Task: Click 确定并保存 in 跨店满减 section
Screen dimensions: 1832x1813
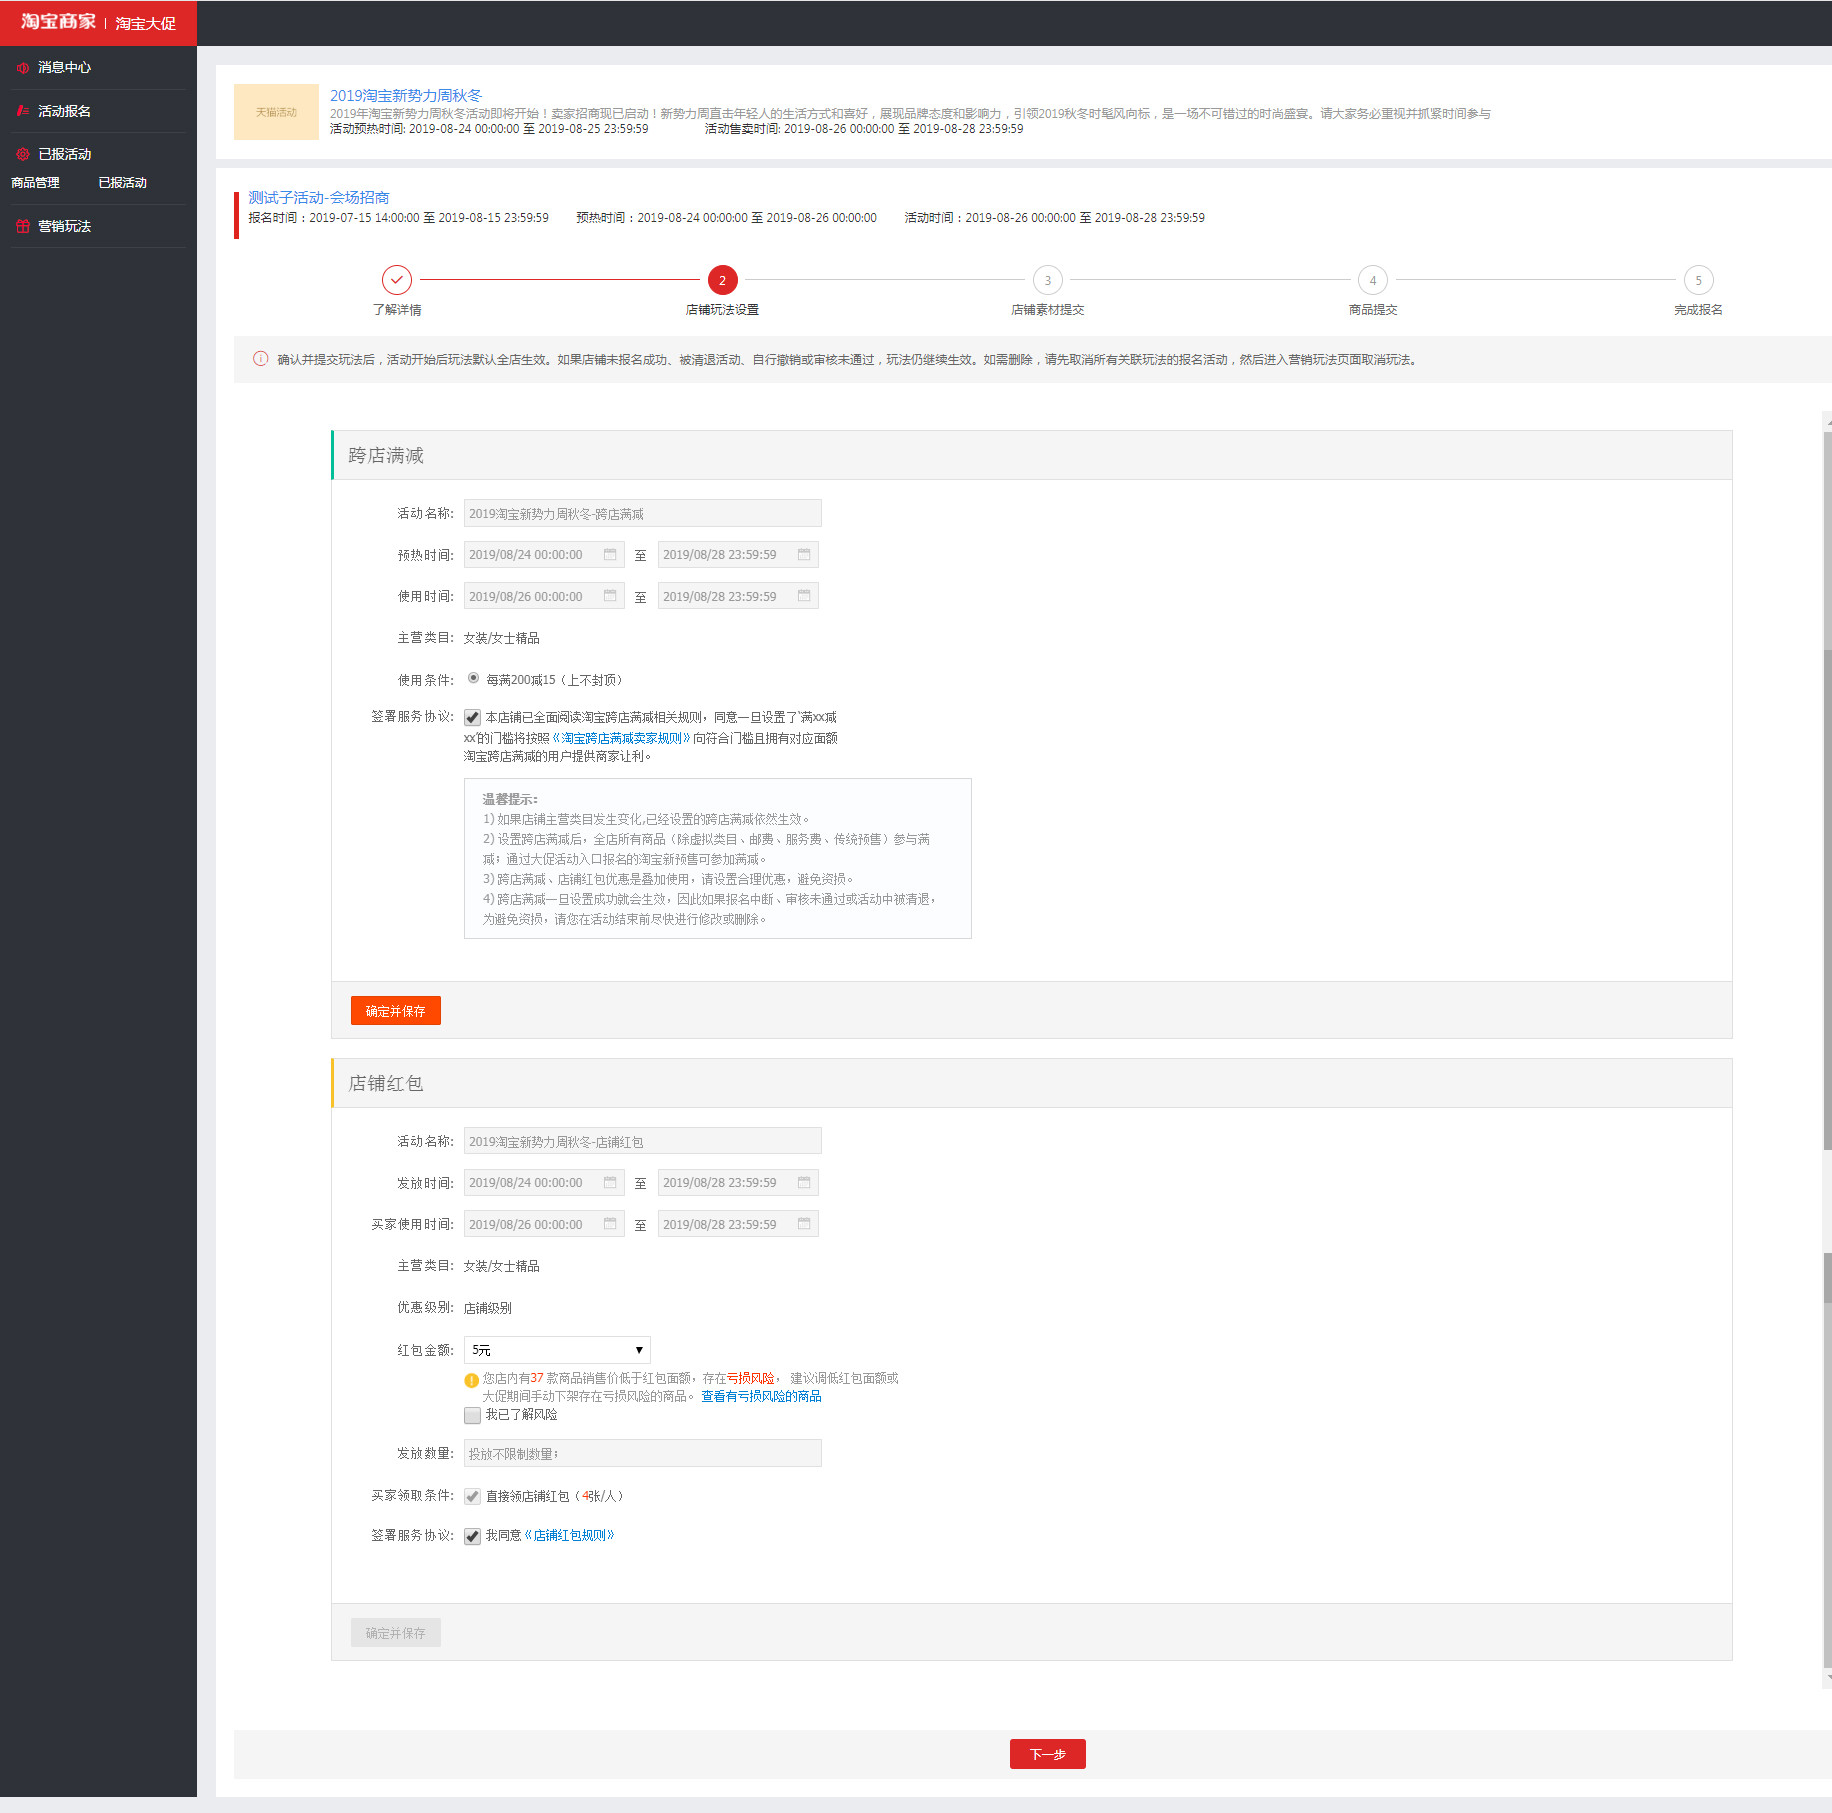Action: (395, 1011)
